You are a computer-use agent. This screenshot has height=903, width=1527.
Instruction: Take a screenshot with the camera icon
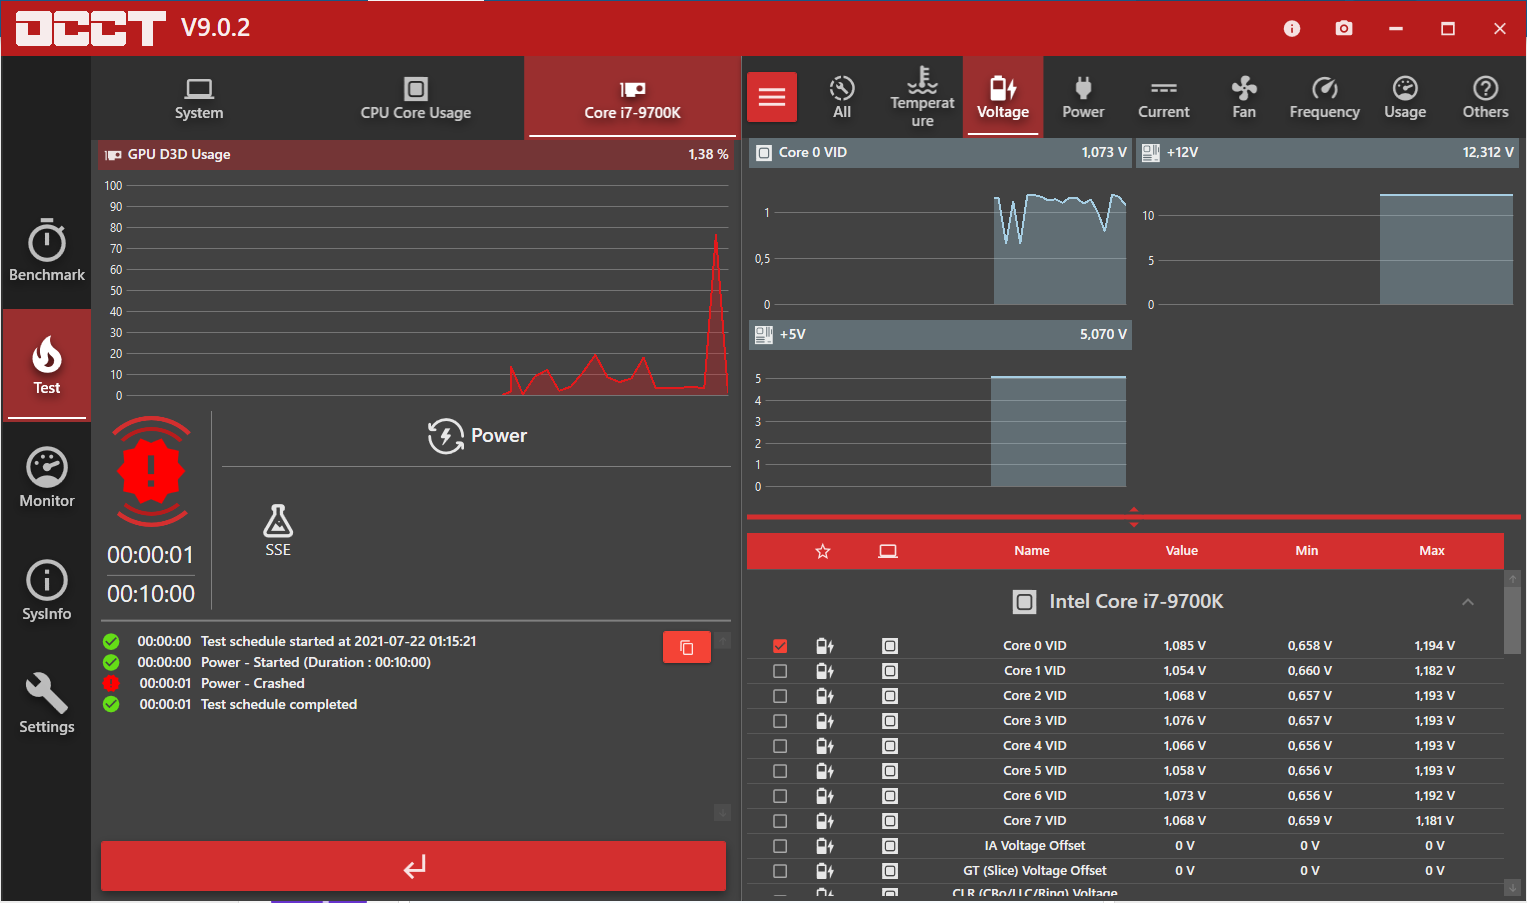[x=1344, y=29]
